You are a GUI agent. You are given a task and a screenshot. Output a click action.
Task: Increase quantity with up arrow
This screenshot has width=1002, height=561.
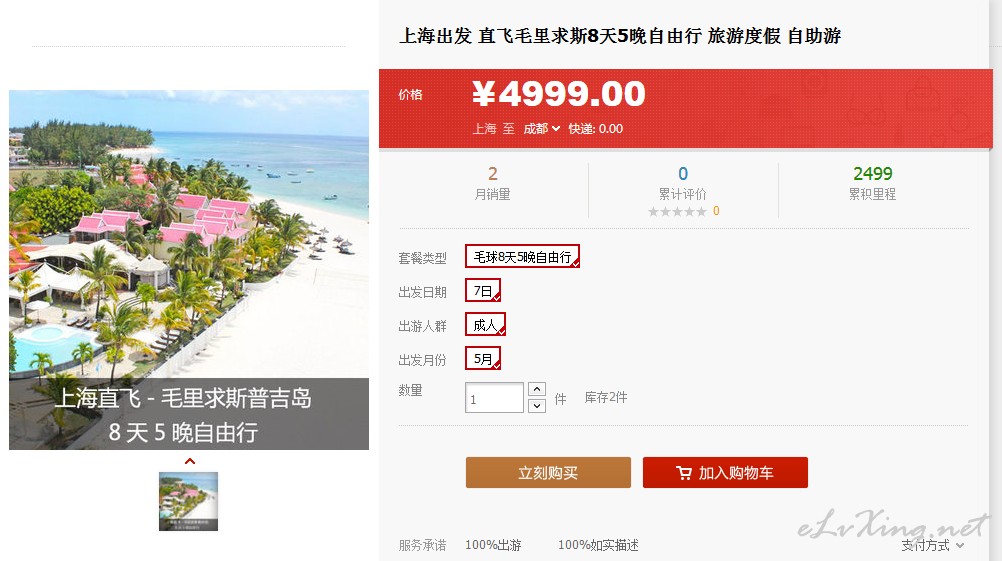click(537, 389)
